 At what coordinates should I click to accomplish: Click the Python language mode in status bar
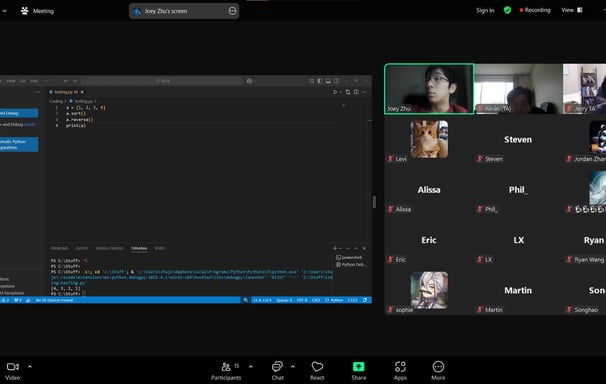point(335,300)
